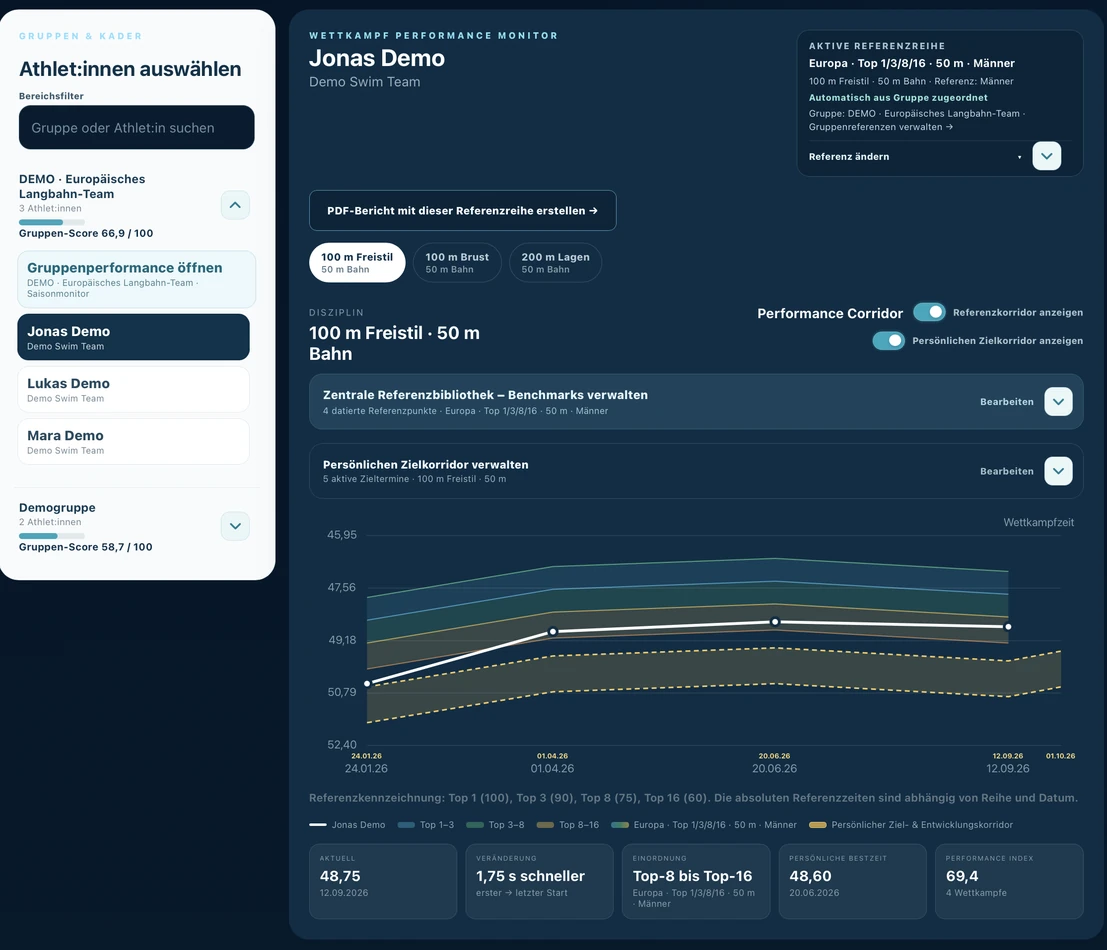Click Bearbeiten for Persönlichen Zielkorridor
This screenshot has width=1107, height=950.
click(x=1006, y=471)
